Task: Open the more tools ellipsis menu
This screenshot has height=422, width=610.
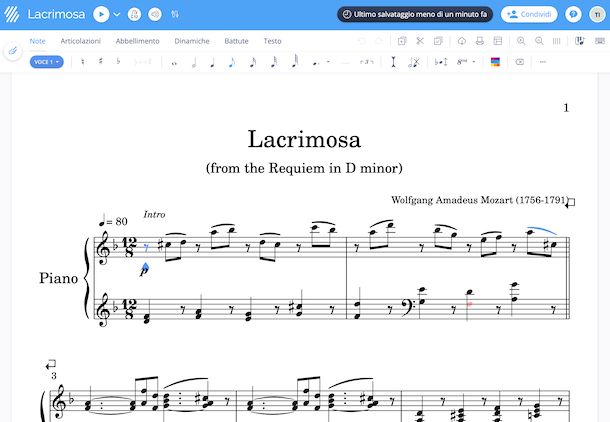Action: coord(543,62)
